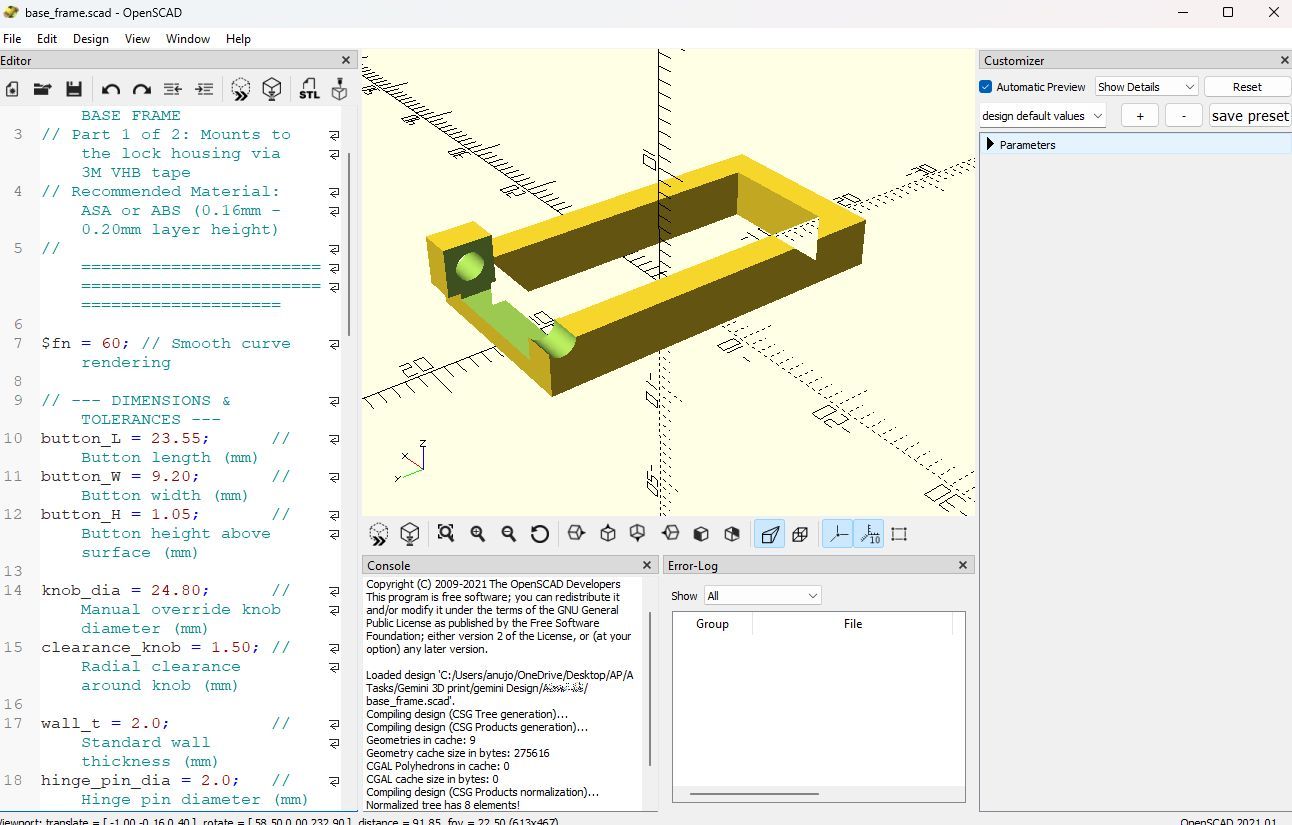Open the File menu
Viewport: 1292px width, 825px height.
pyautogui.click(x=12, y=39)
